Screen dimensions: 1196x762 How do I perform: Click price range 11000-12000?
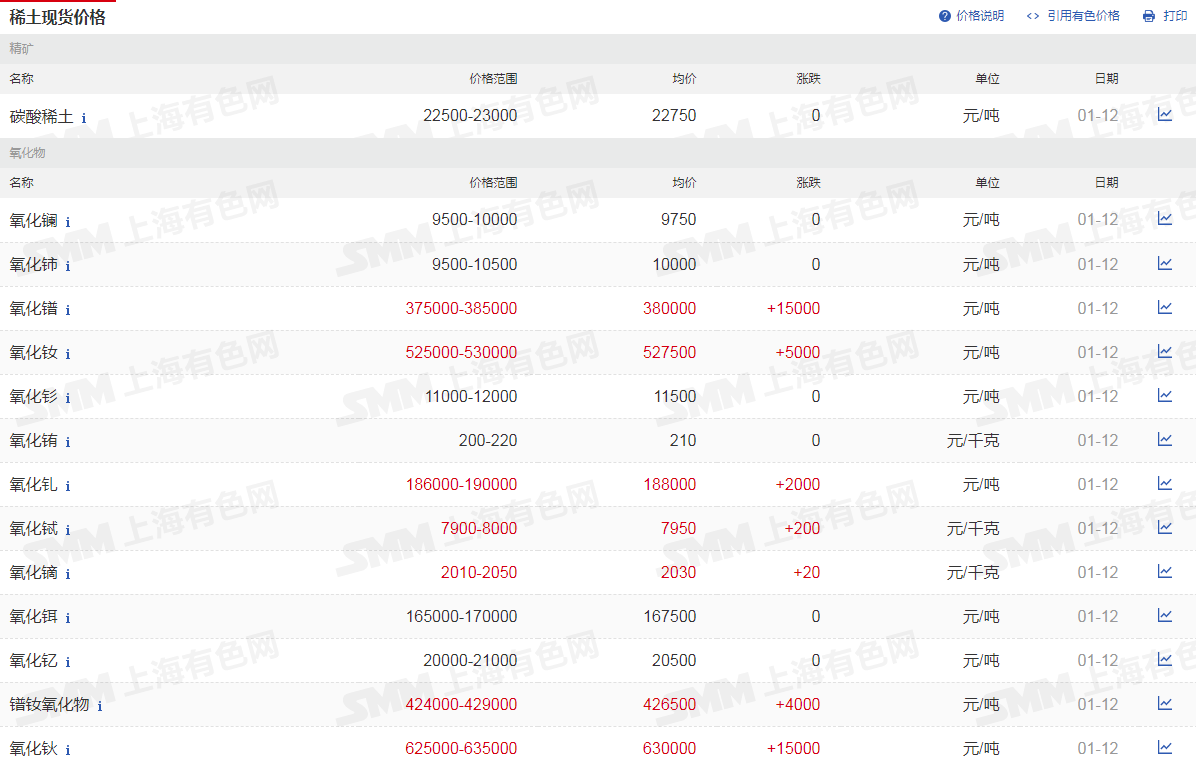pyautogui.click(x=471, y=396)
